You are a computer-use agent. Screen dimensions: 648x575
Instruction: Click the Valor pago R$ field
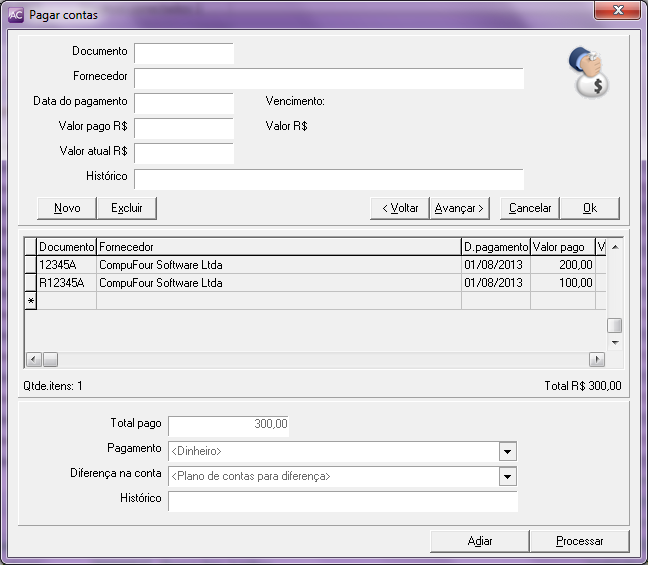[184, 129]
